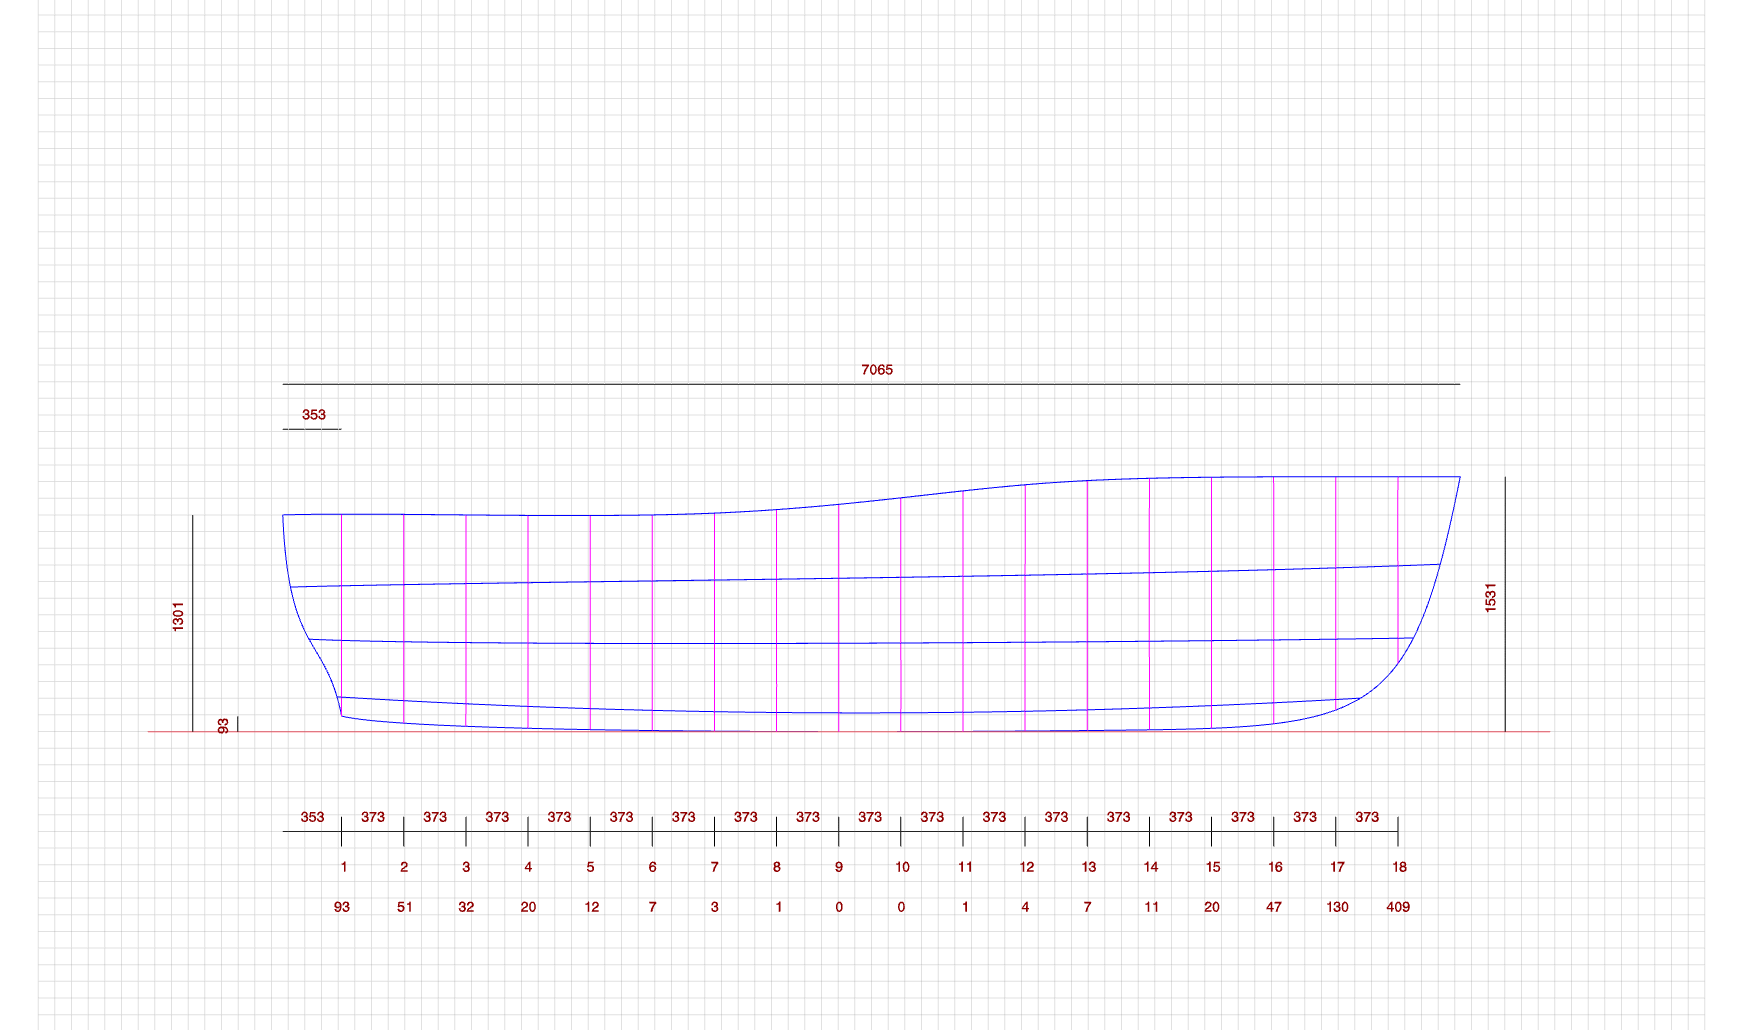1743x1030 pixels.
Task: Select the 51 offset value under station 2
Action: coord(405,907)
